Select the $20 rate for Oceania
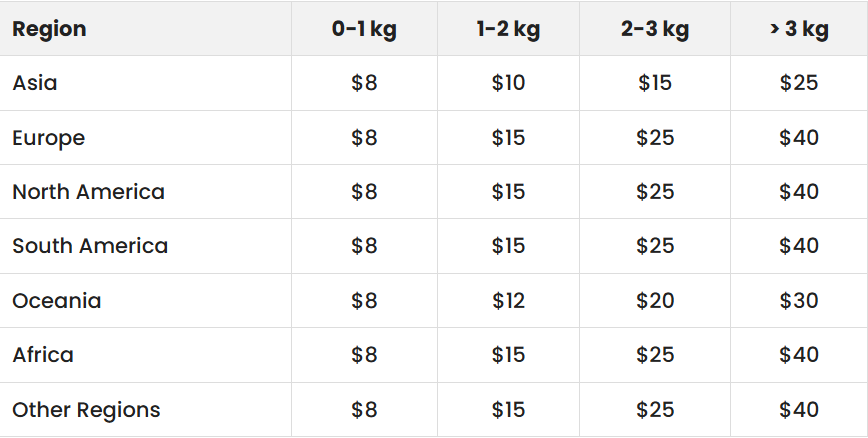The height and width of the screenshot is (438, 868). pyautogui.click(x=655, y=301)
